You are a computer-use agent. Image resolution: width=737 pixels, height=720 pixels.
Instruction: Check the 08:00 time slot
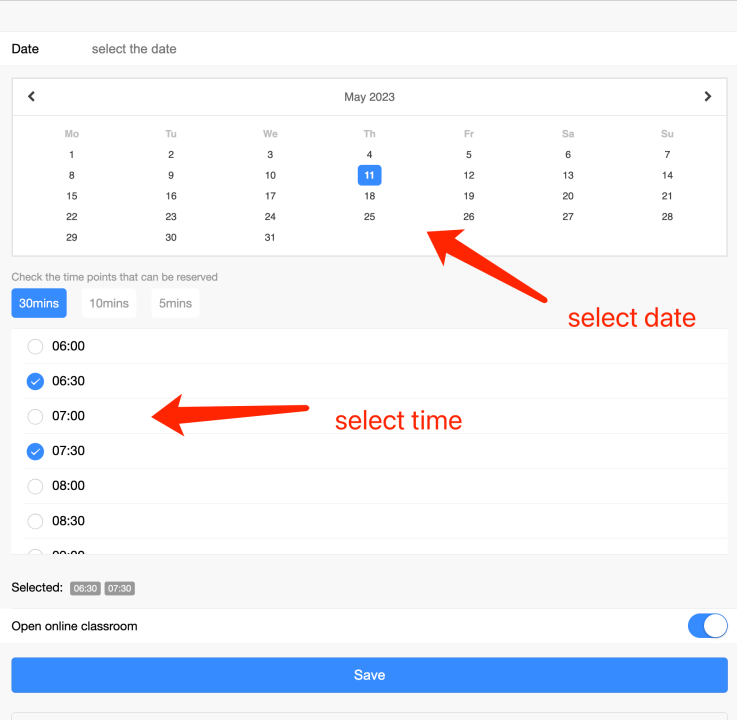[x=35, y=486]
